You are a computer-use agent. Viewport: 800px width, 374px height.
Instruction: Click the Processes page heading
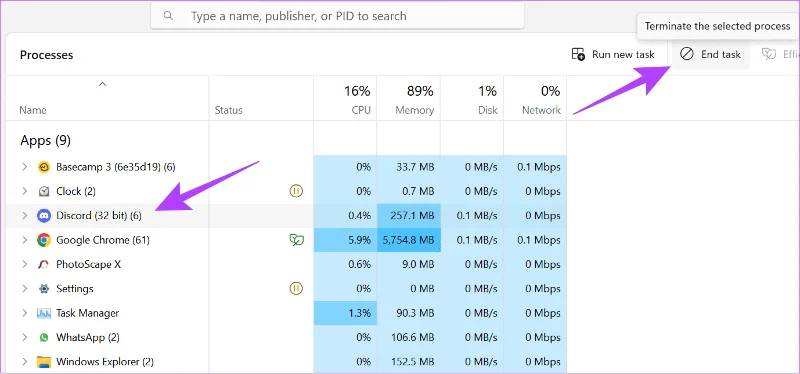(x=46, y=55)
